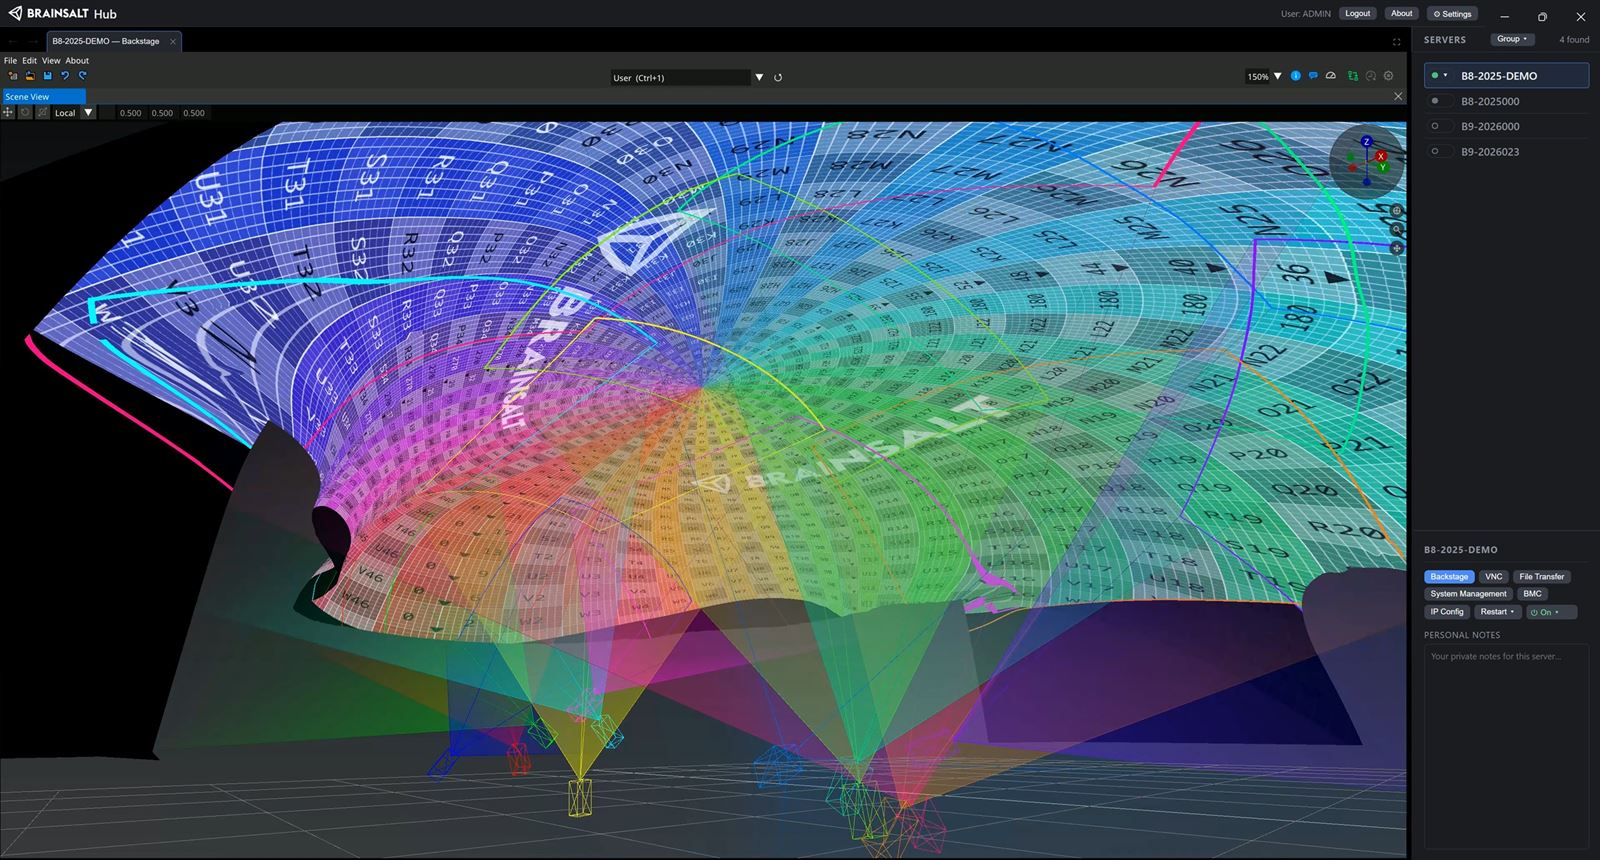Click the blue info icon
This screenshot has width=1600, height=860.
coord(1296,76)
